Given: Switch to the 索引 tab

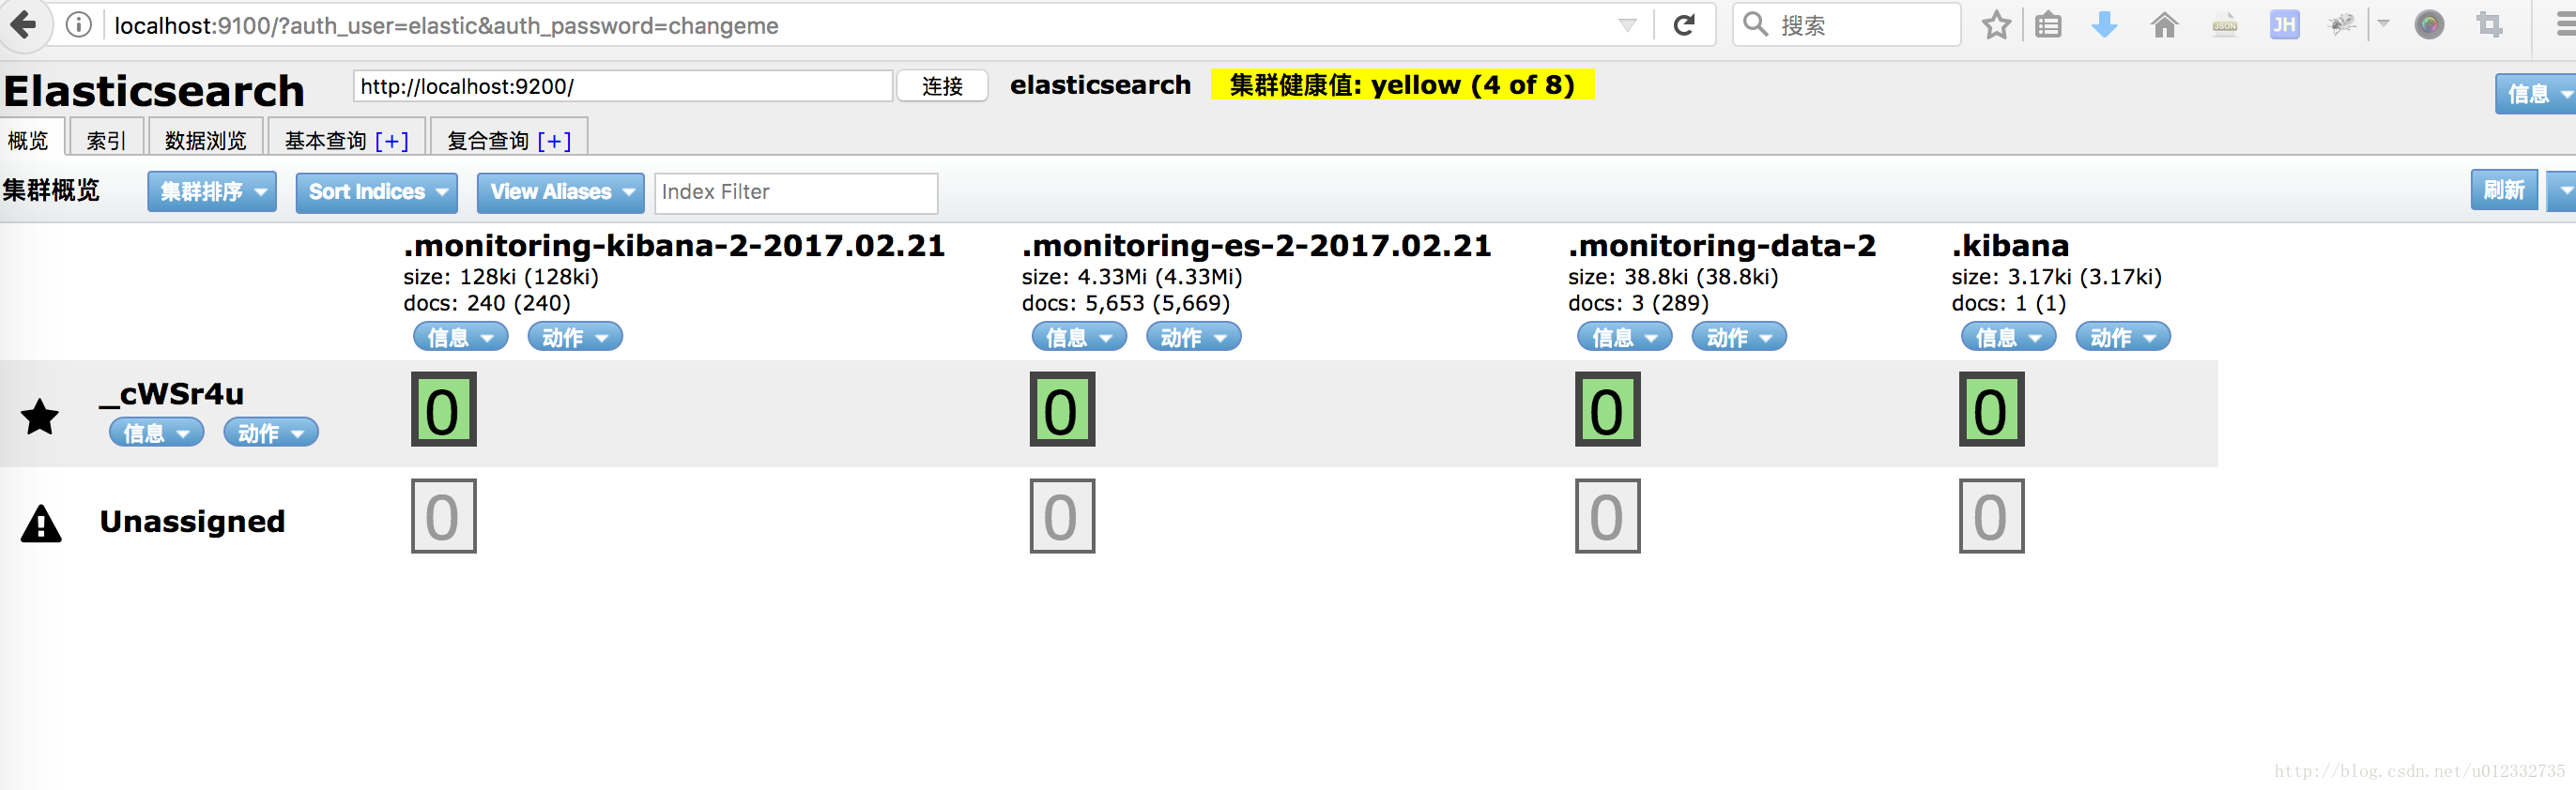Looking at the screenshot, I should coord(106,139).
